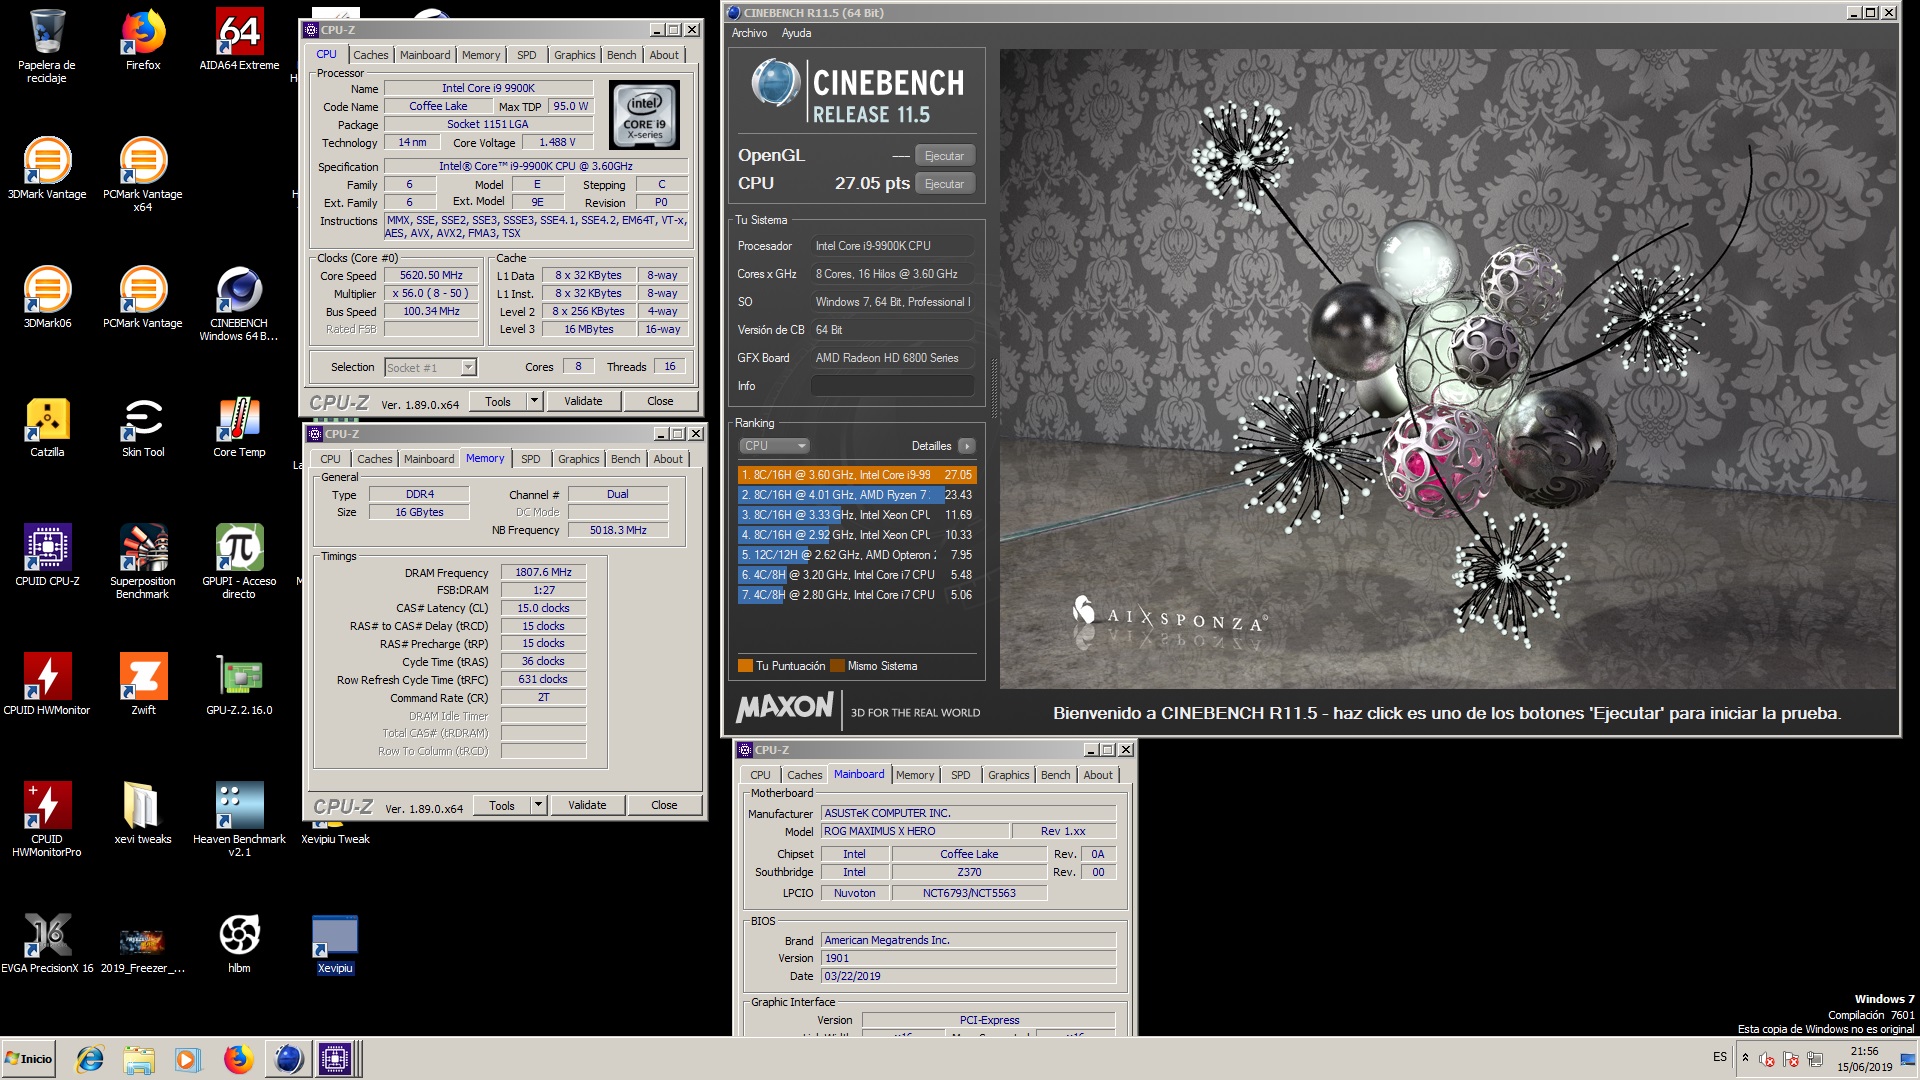Open the PCMark Vantage x64 shortcut
1920x1080 pixels.
tap(143, 174)
